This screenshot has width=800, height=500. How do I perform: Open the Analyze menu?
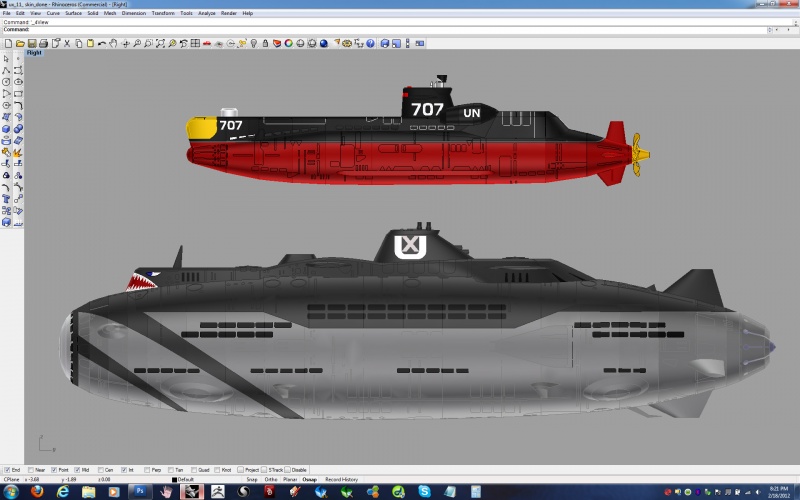pos(207,13)
